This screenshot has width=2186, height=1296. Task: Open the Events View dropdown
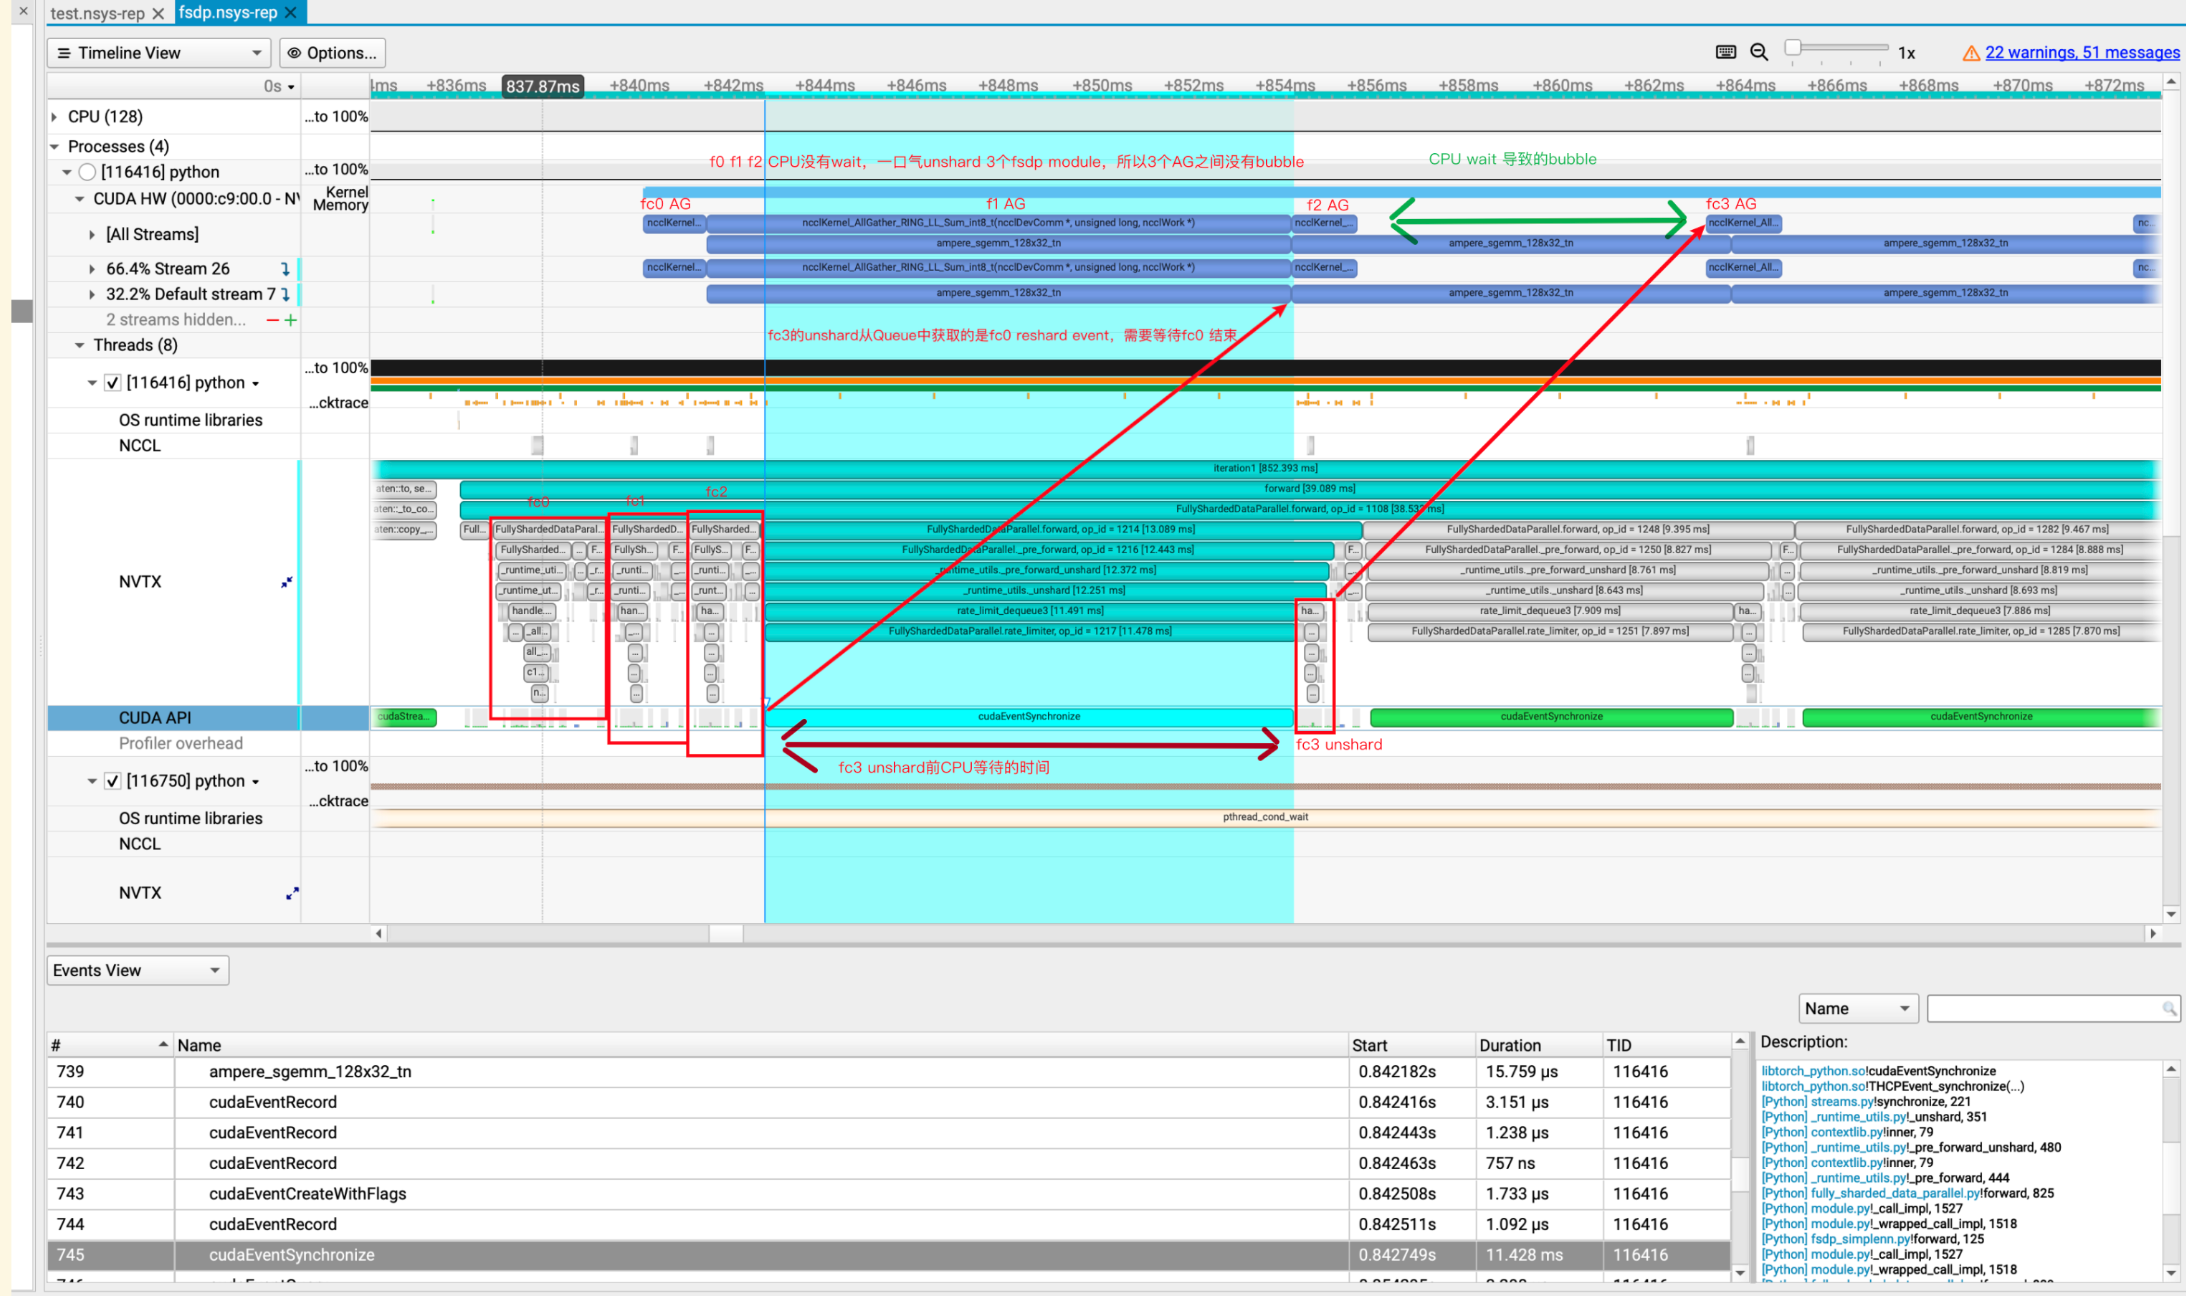click(x=137, y=970)
